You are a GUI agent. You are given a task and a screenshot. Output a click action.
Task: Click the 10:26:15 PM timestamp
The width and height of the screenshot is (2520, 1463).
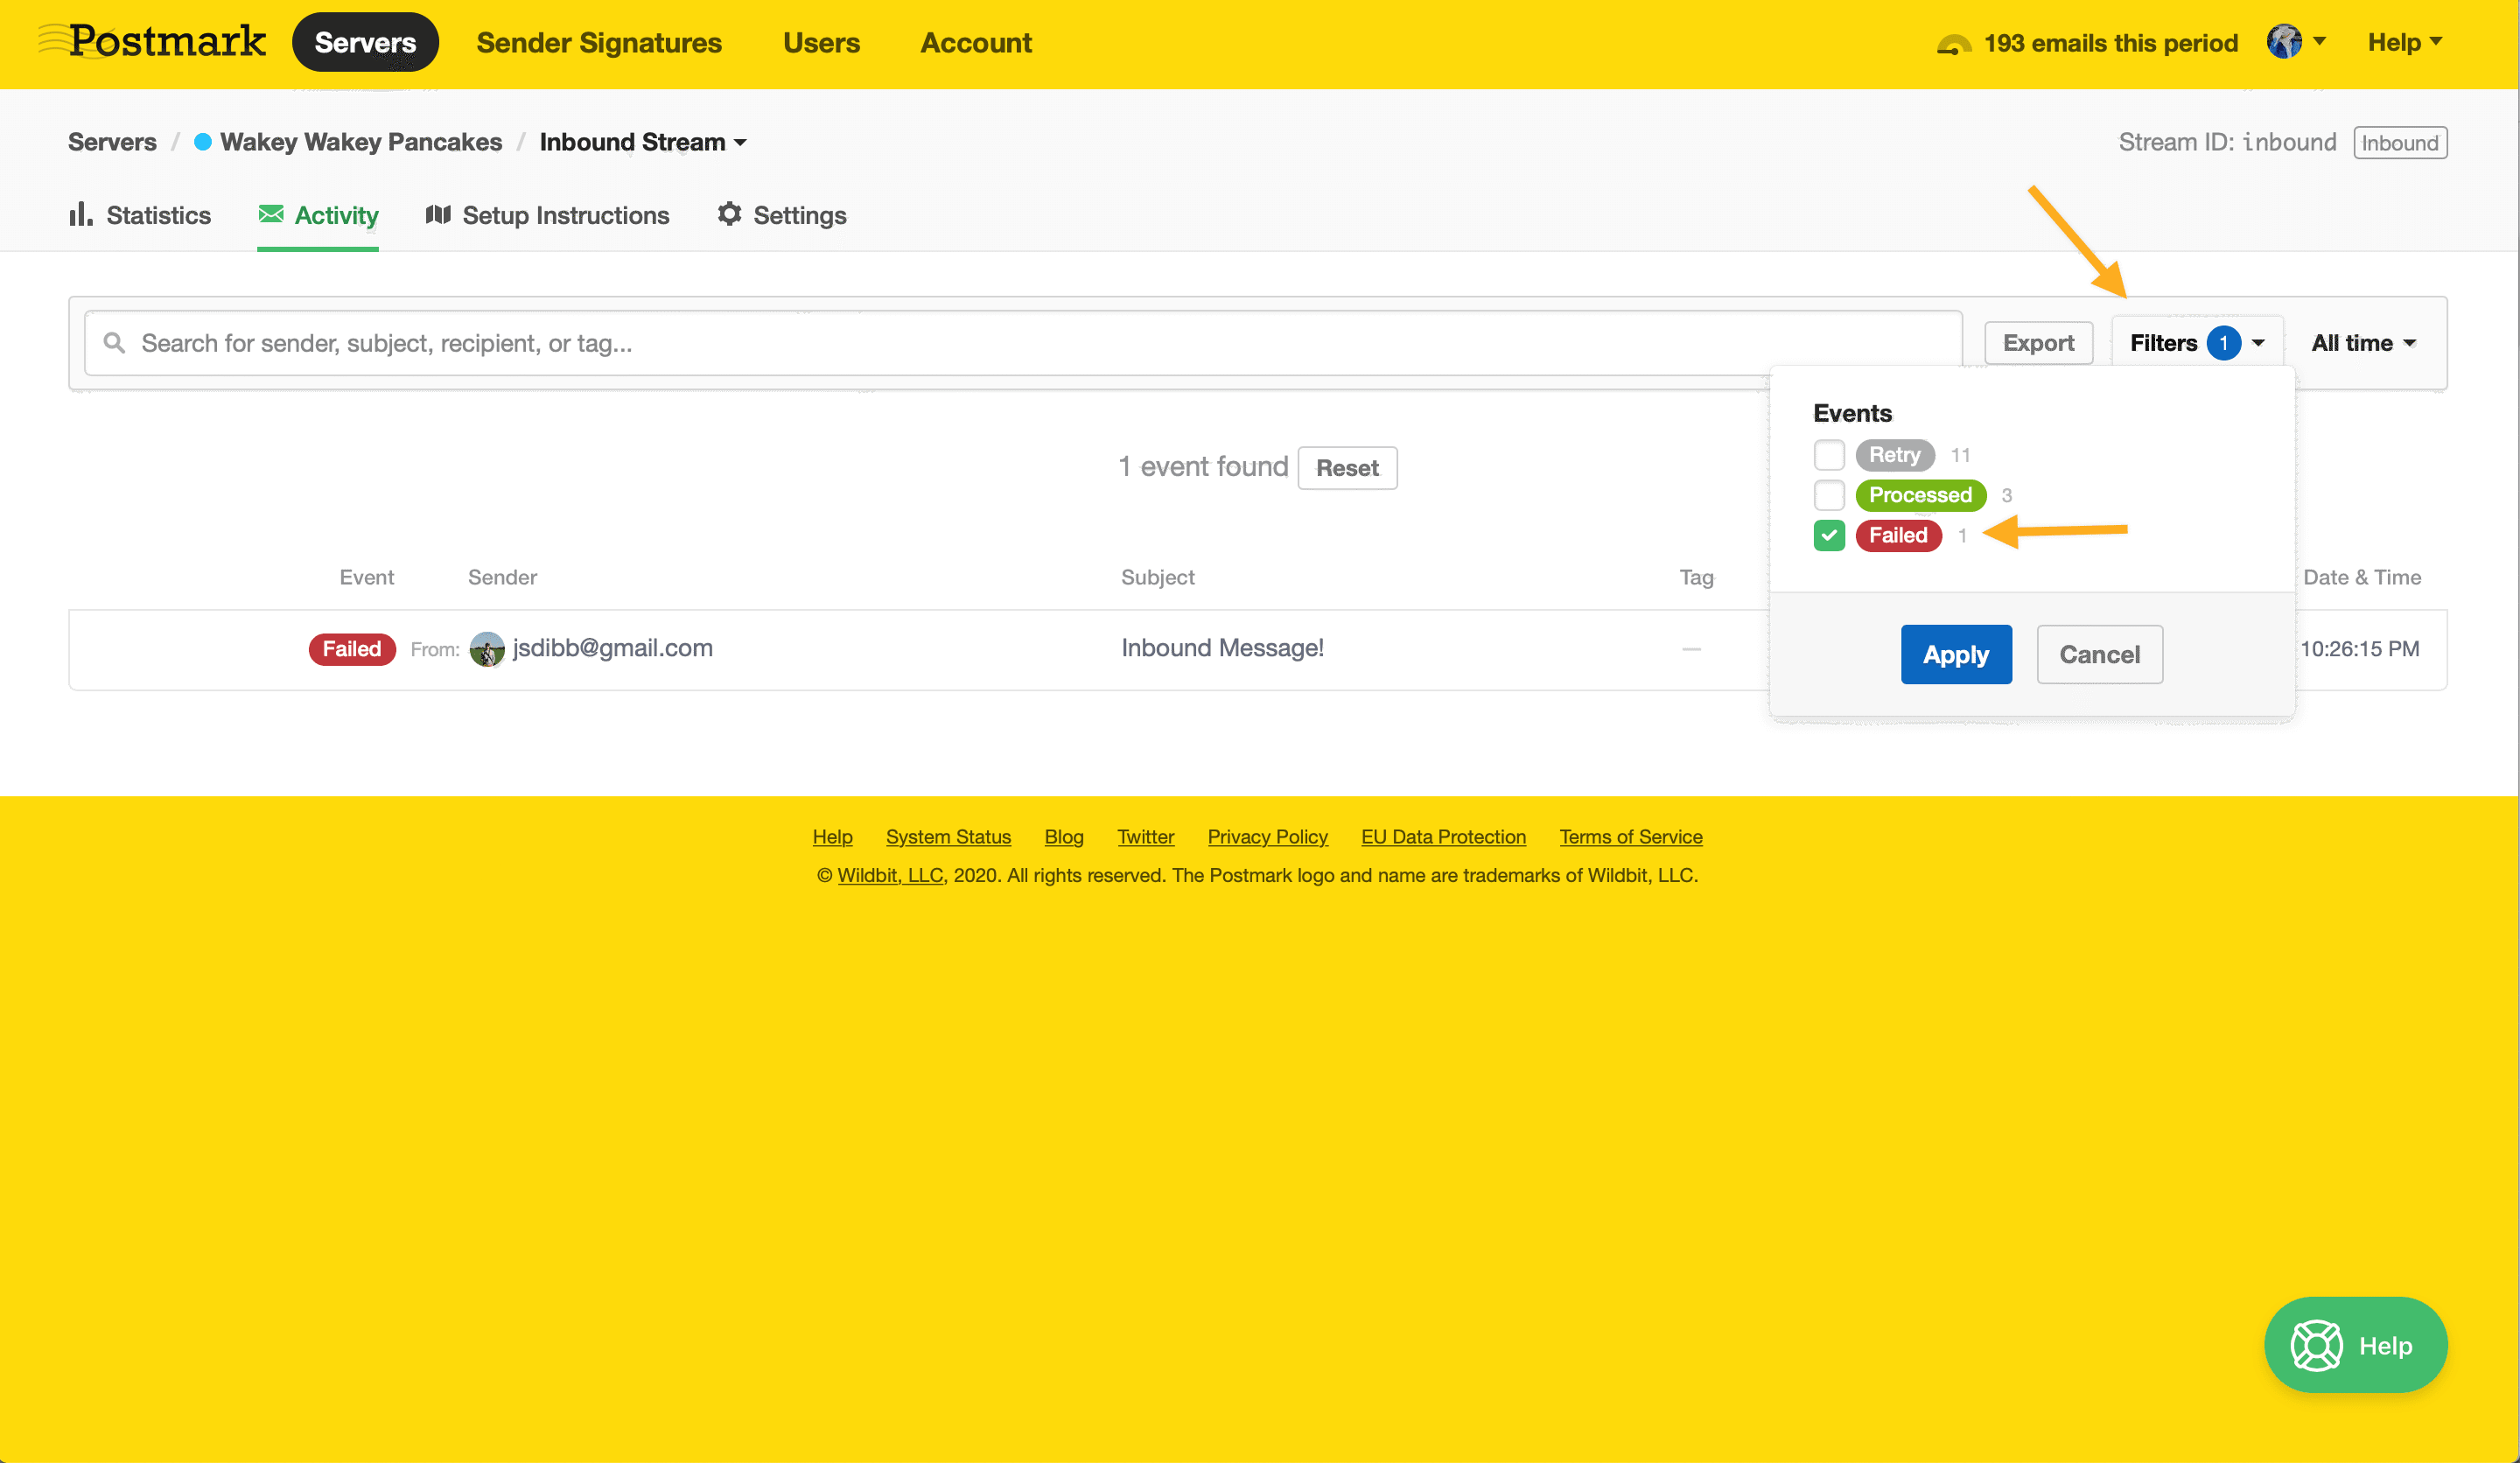2360,649
